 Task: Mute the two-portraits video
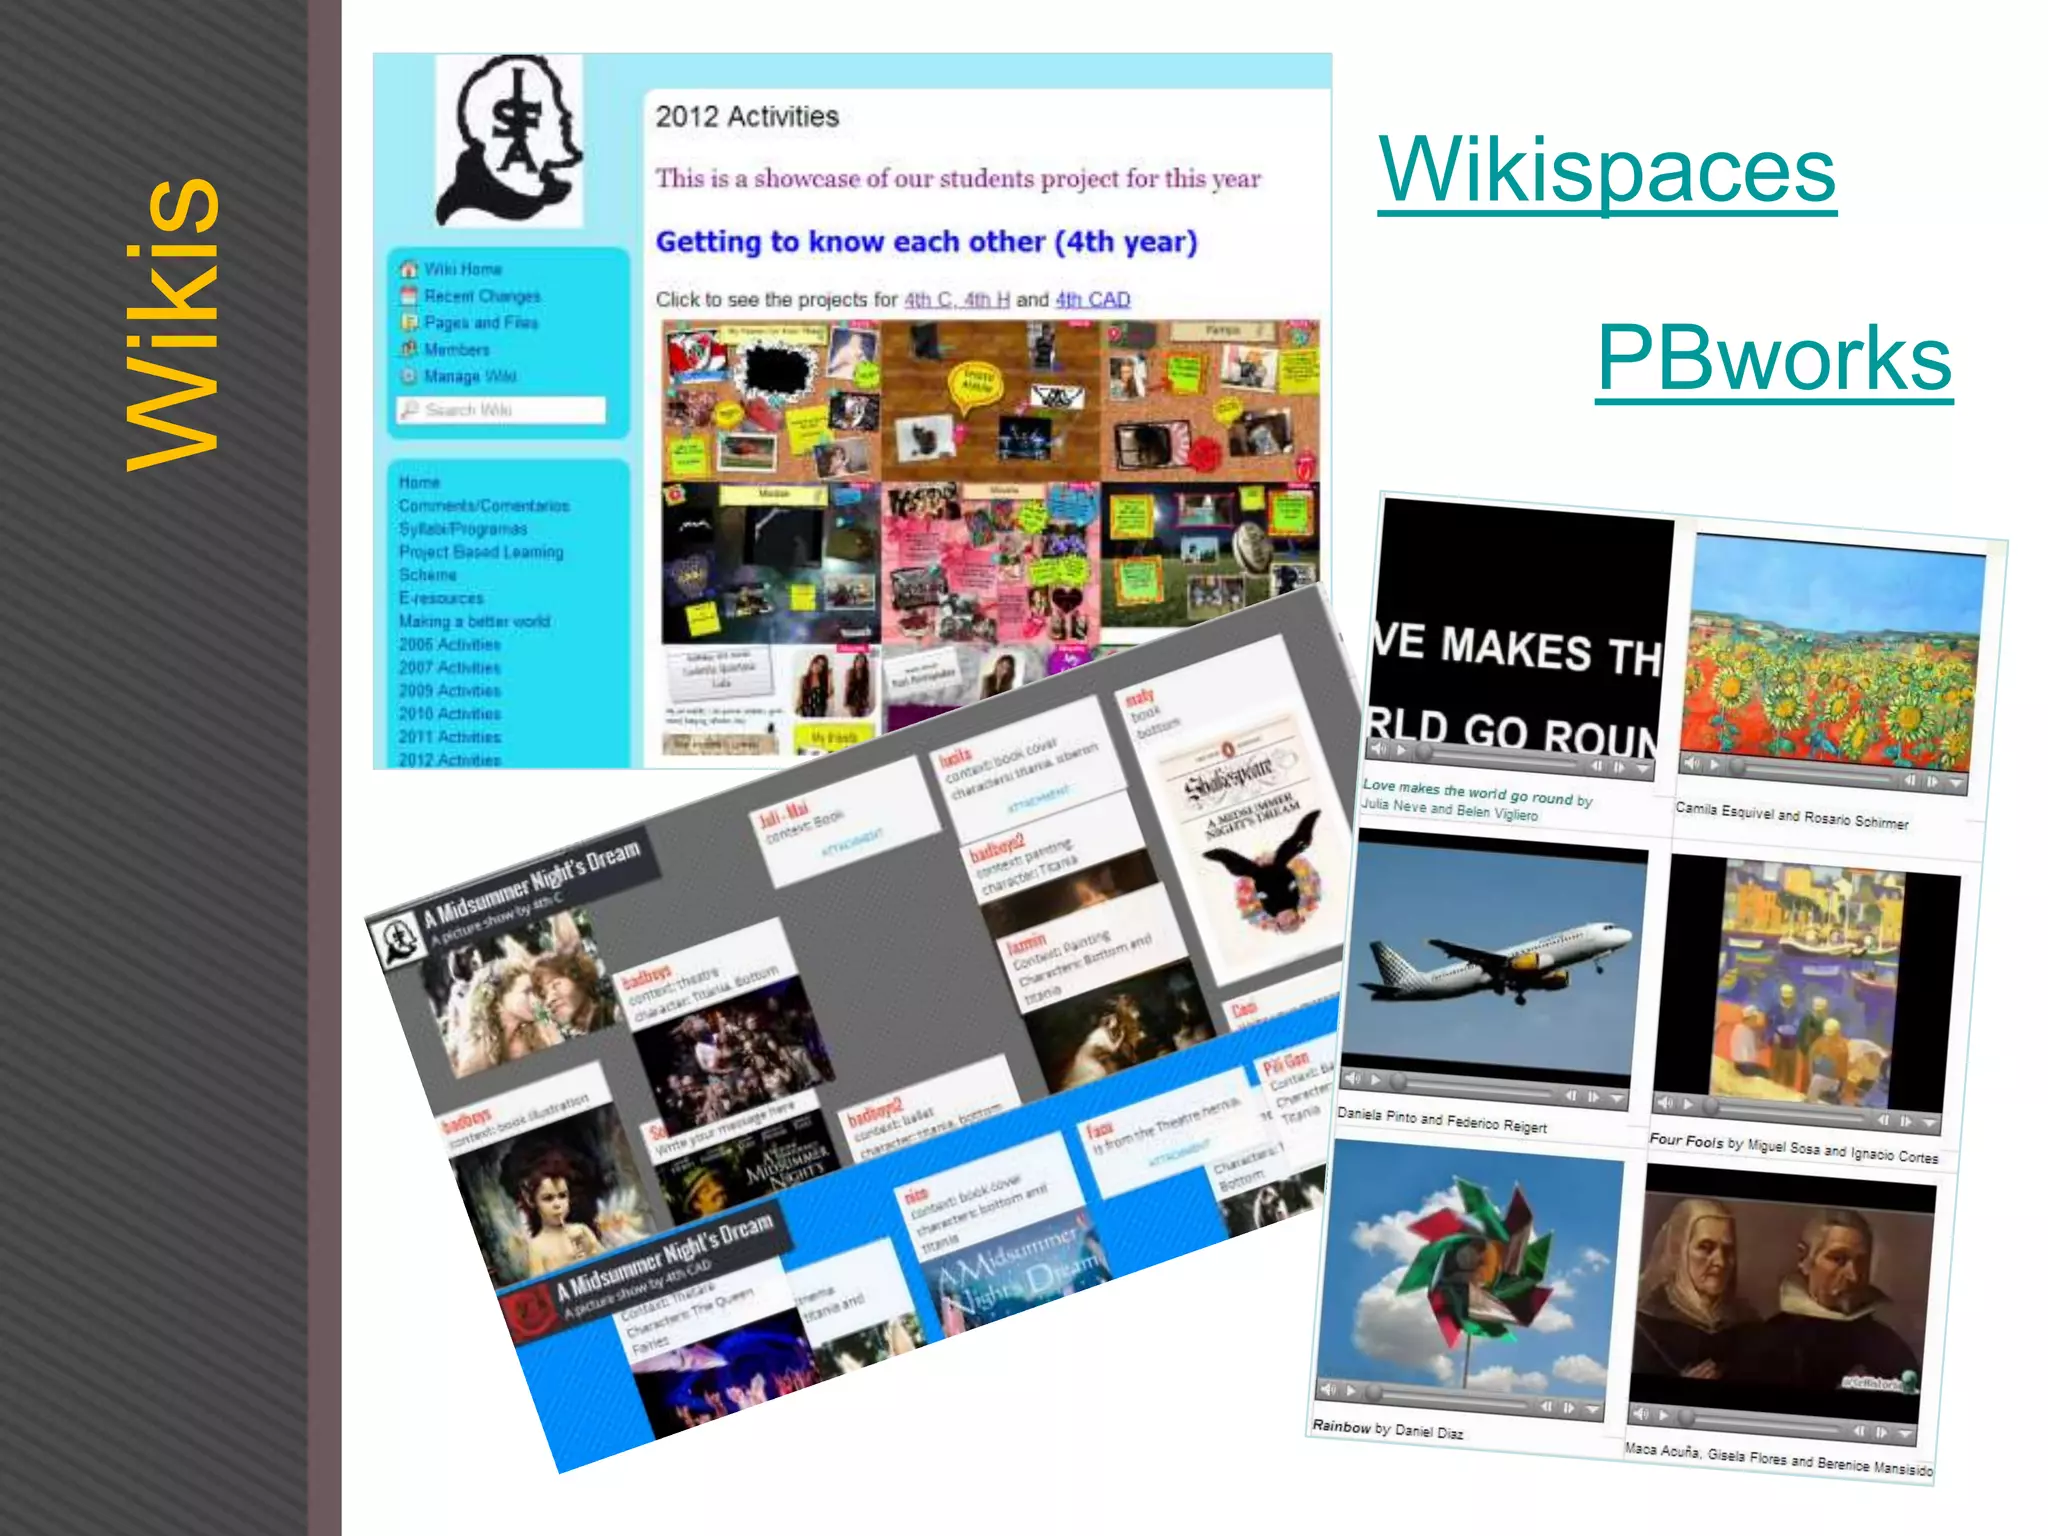(x=1641, y=1413)
